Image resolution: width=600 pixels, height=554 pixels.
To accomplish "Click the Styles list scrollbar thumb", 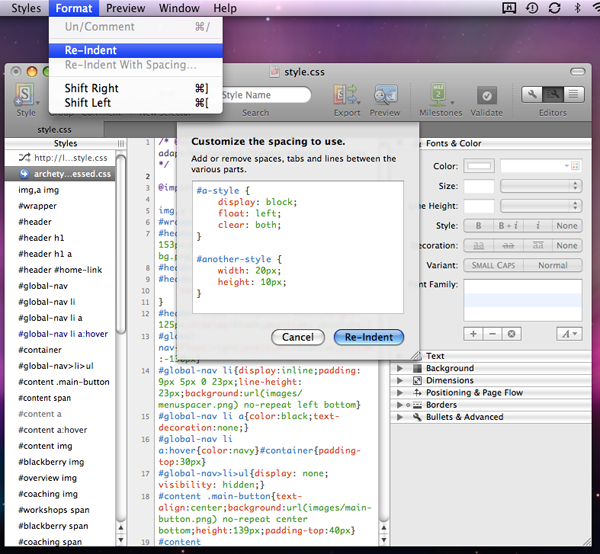I will [x=121, y=244].
